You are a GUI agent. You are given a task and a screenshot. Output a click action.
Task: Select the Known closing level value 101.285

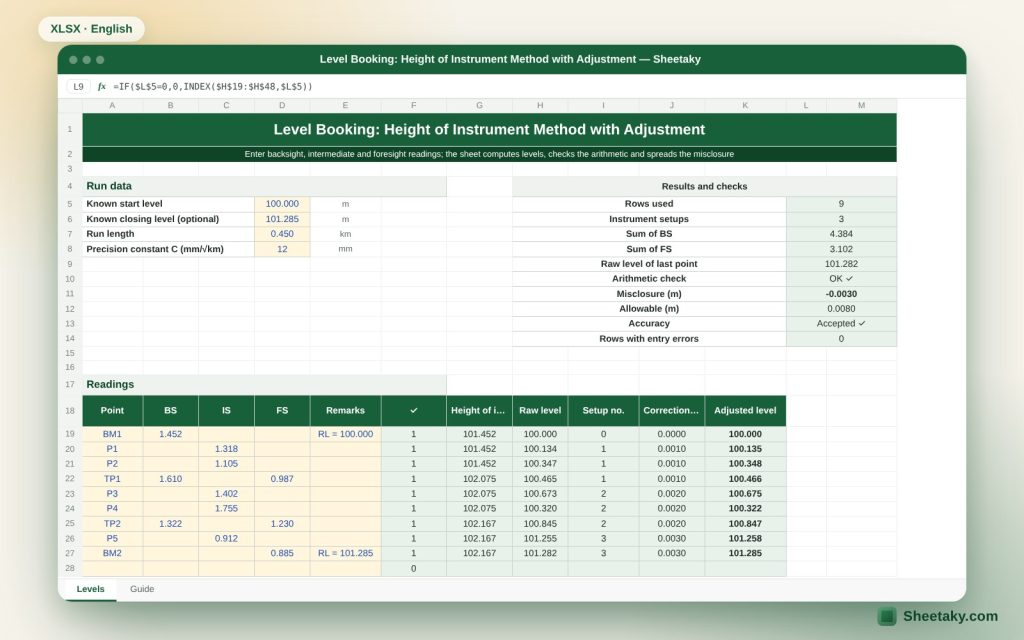pos(282,219)
